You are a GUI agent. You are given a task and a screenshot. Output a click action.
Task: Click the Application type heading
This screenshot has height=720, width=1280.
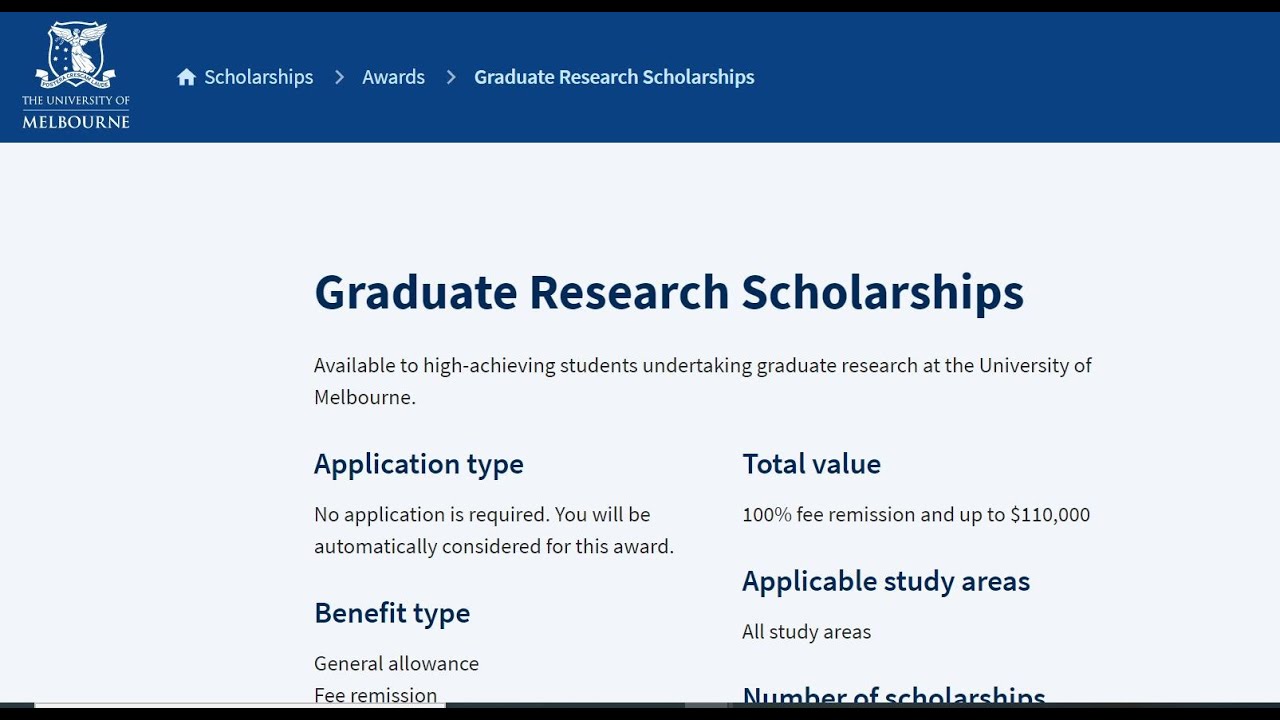coord(418,464)
